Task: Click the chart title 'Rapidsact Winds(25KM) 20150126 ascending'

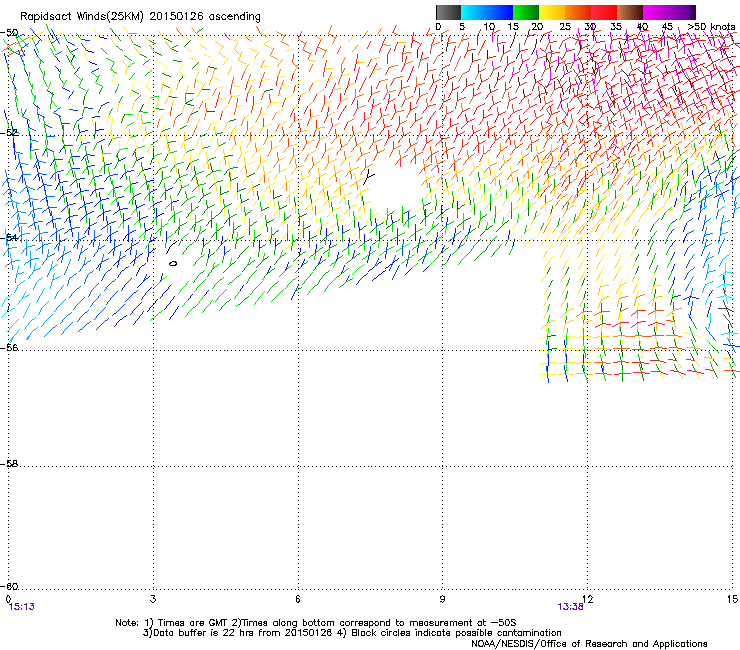Action: coord(140,17)
